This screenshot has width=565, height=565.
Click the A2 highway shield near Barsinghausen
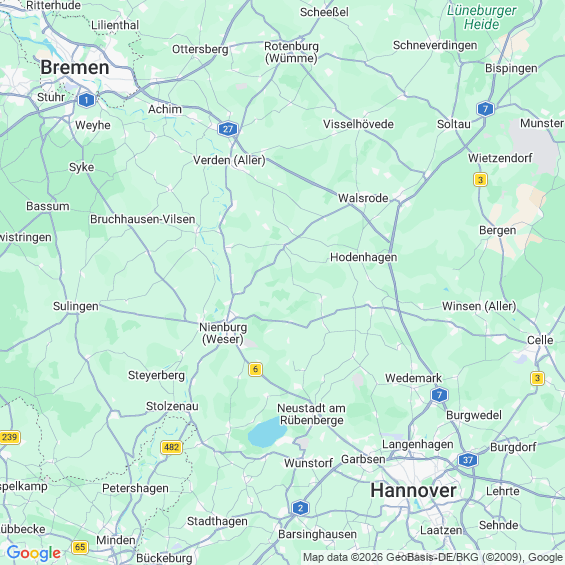tap(300, 508)
